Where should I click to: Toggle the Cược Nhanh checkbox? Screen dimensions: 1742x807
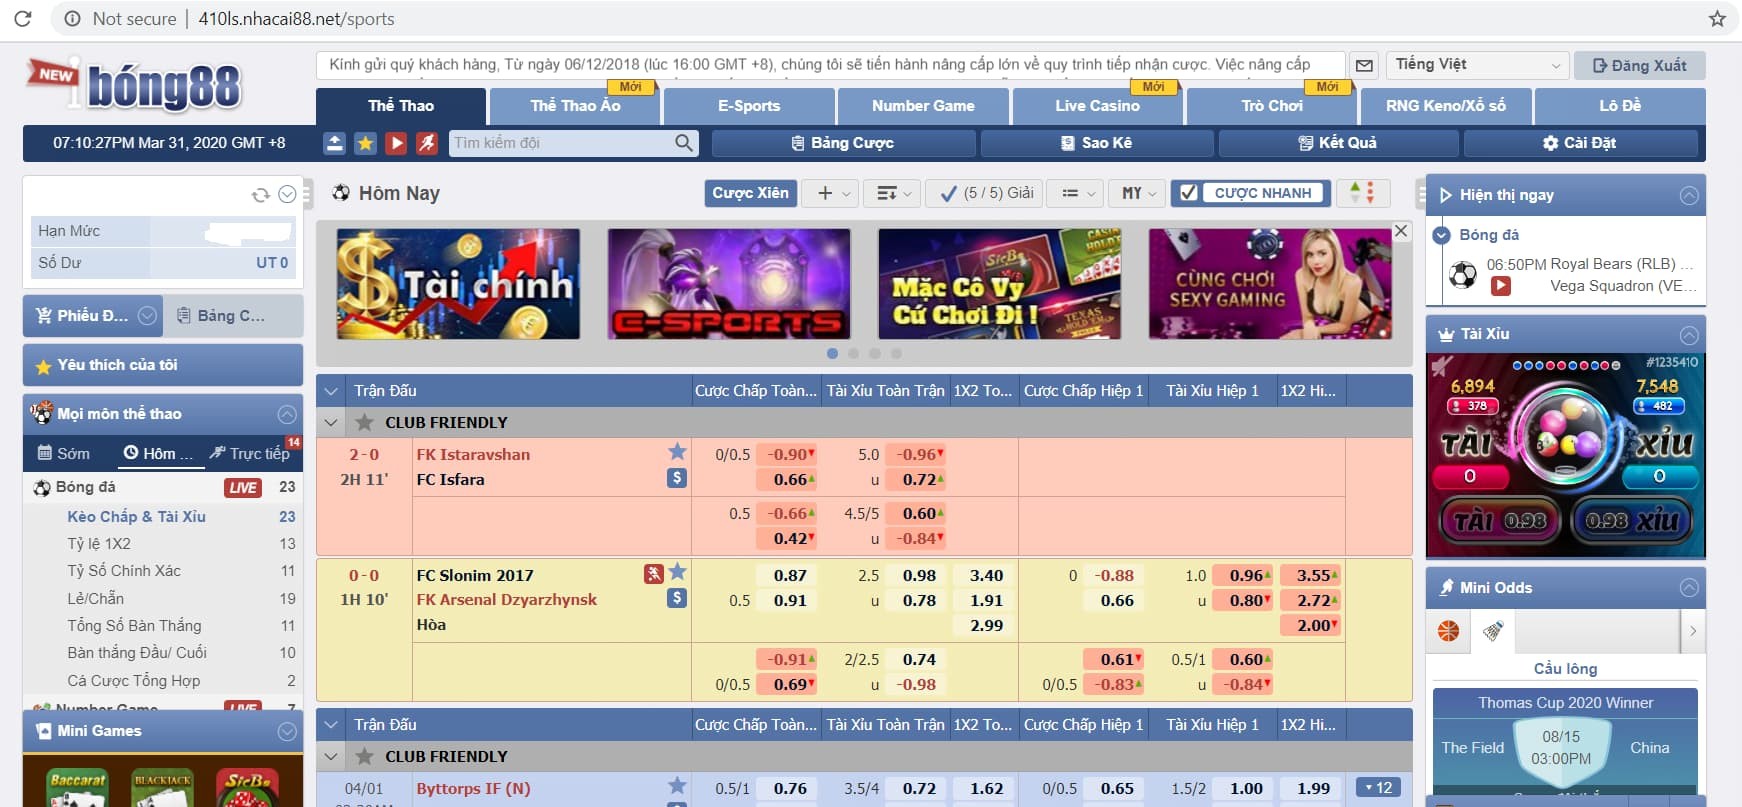pos(1188,193)
